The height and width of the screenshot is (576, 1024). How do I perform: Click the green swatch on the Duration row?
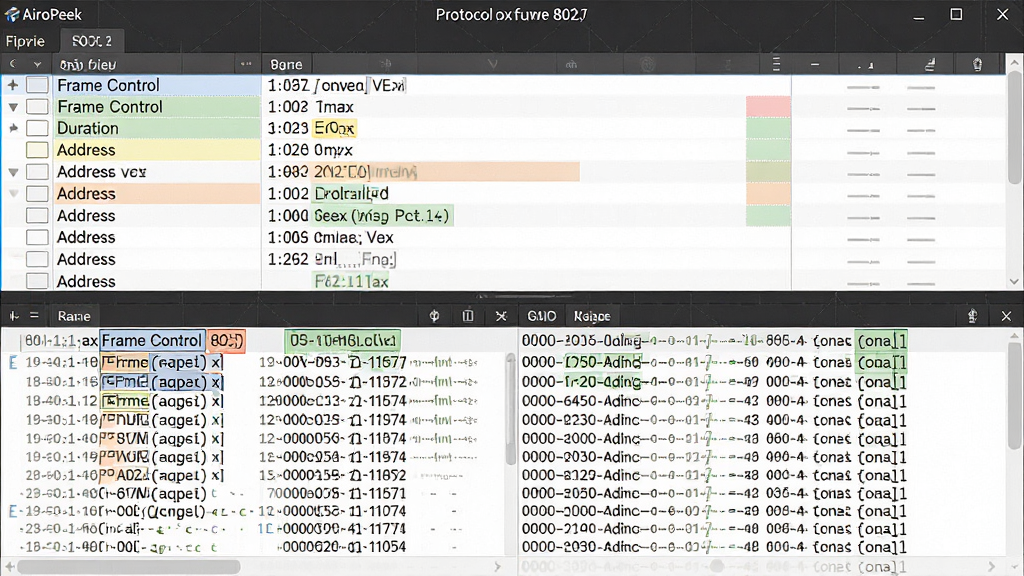click(x=768, y=128)
